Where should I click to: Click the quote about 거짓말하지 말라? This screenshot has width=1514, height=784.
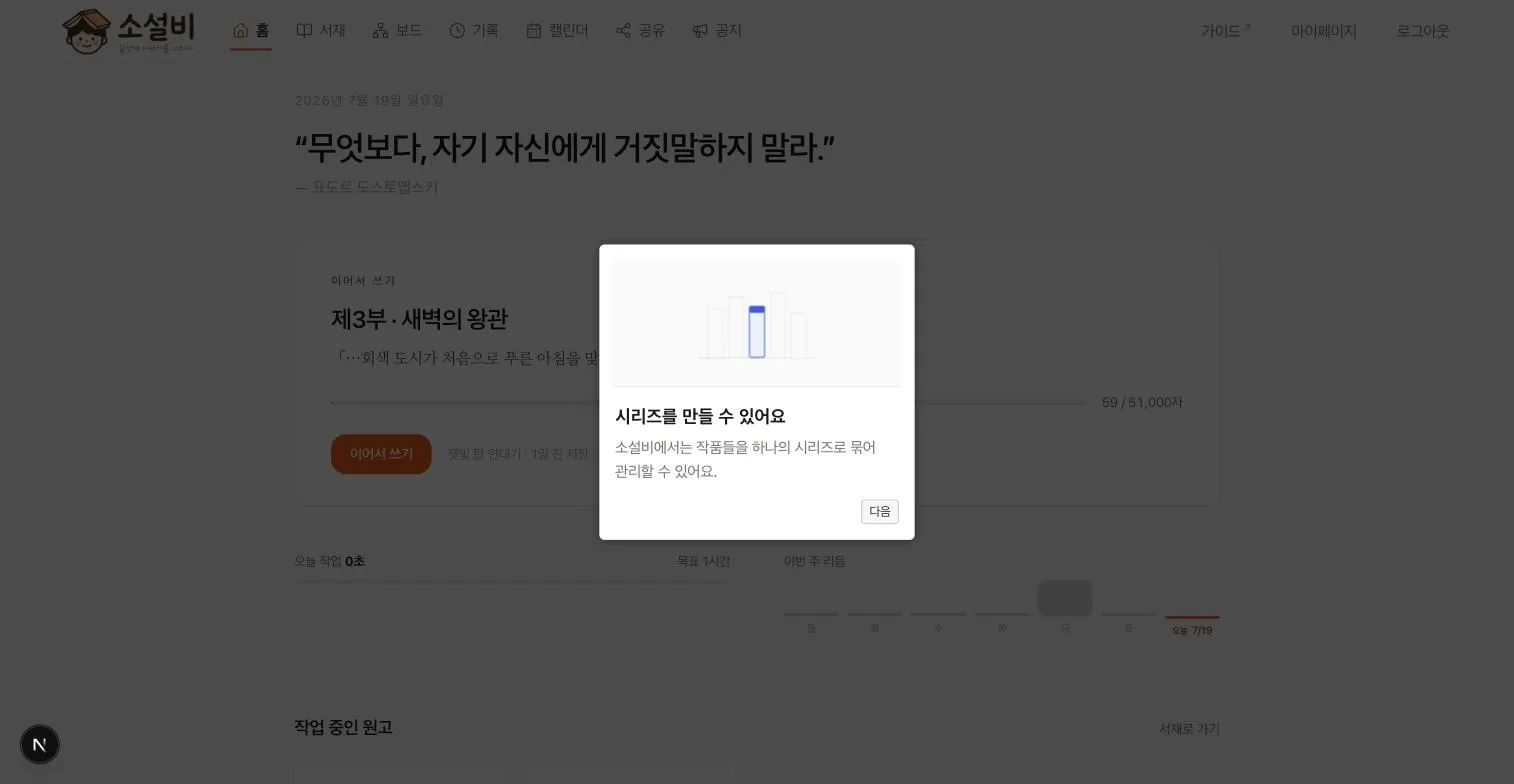coord(564,148)
